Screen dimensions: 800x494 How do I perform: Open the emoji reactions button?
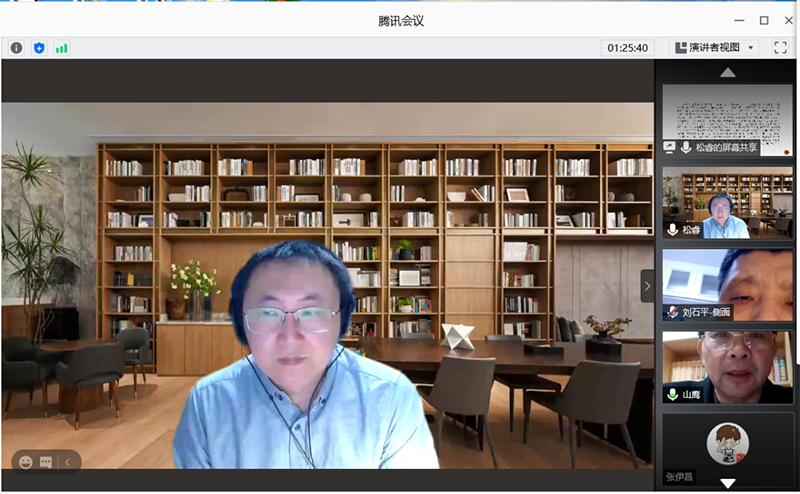click(25, 462)
